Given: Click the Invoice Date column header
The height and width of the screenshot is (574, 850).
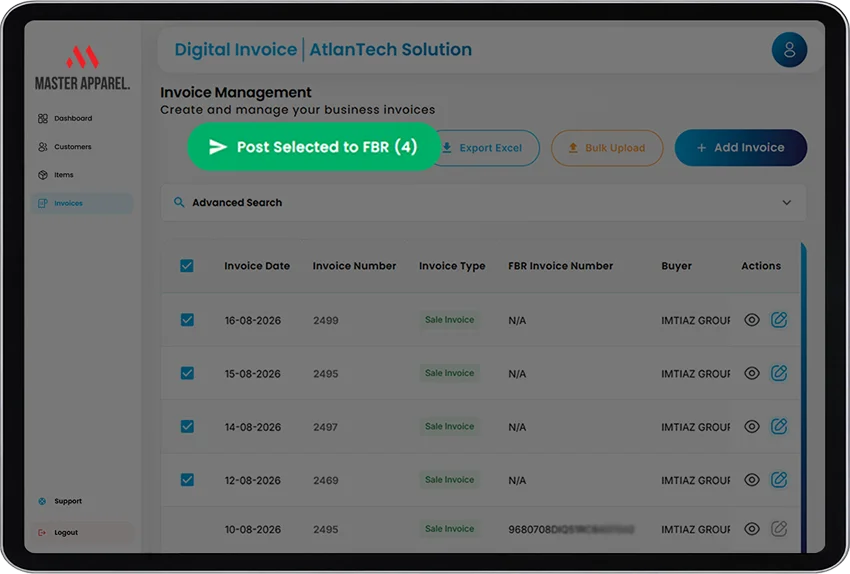Looking at the screenshot, I should tap(257, 266).
